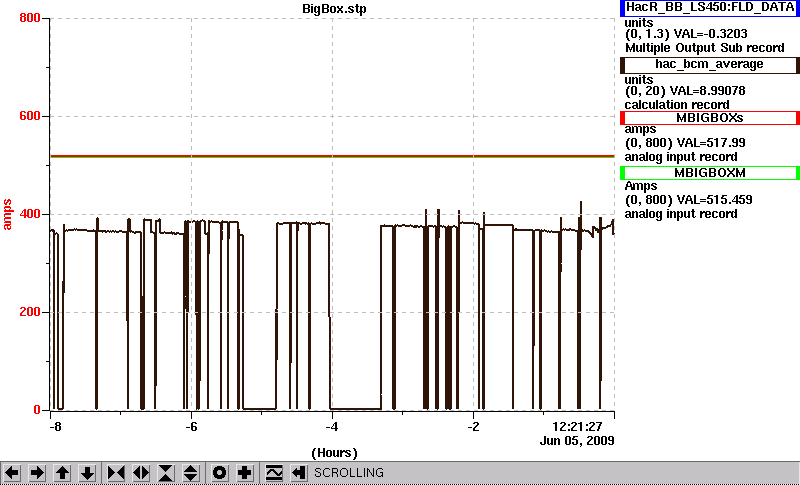The width and height of the screenshot is (800, 485).
Task: Click the horizontal zoom-out diamond icon
Action: click(141, 473)
